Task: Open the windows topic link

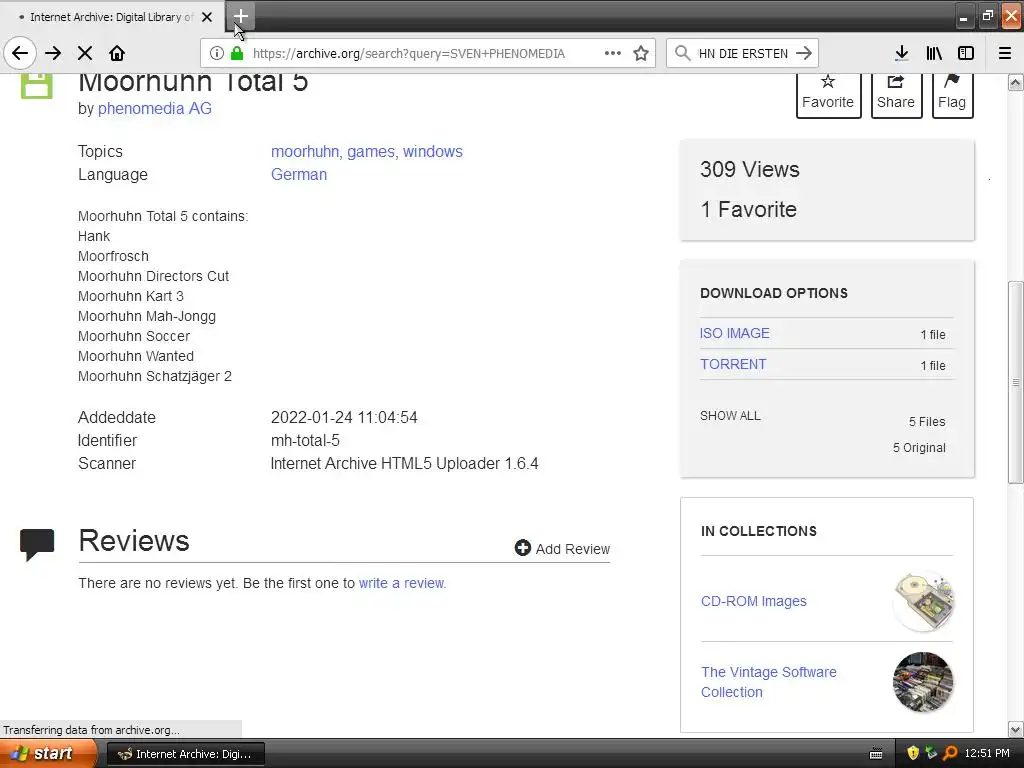Action: pos(432,152)
